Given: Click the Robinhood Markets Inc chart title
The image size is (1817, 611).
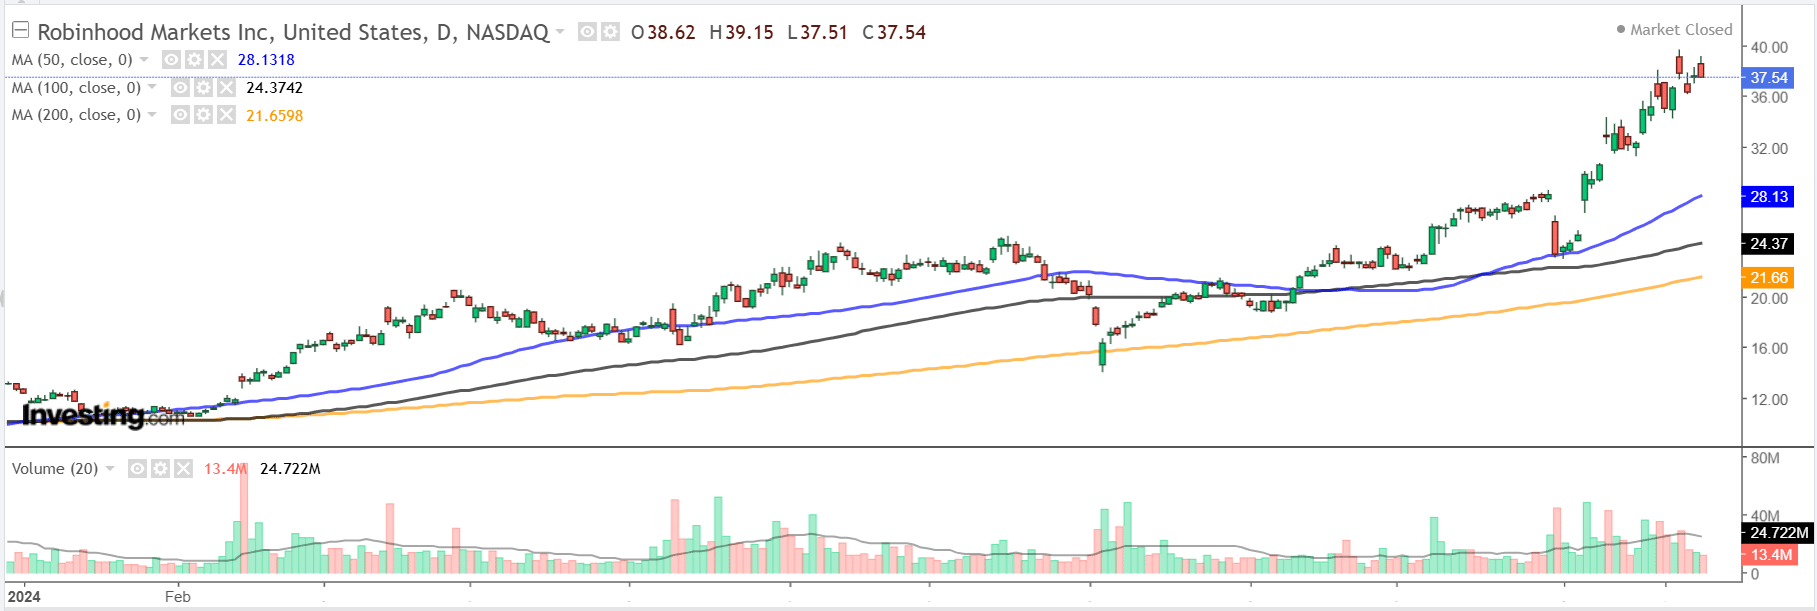Looking at the screenshot, I should click(x=293, y=32).
